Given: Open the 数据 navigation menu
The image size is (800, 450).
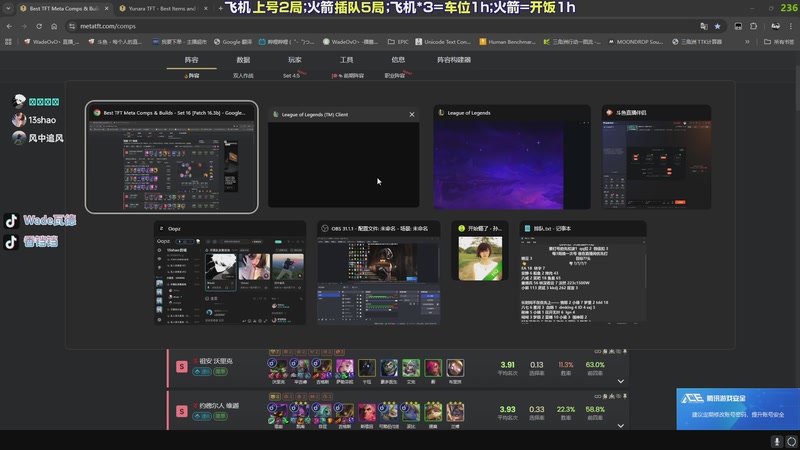Looking at the screenshot, I should [x=243, y=60].
